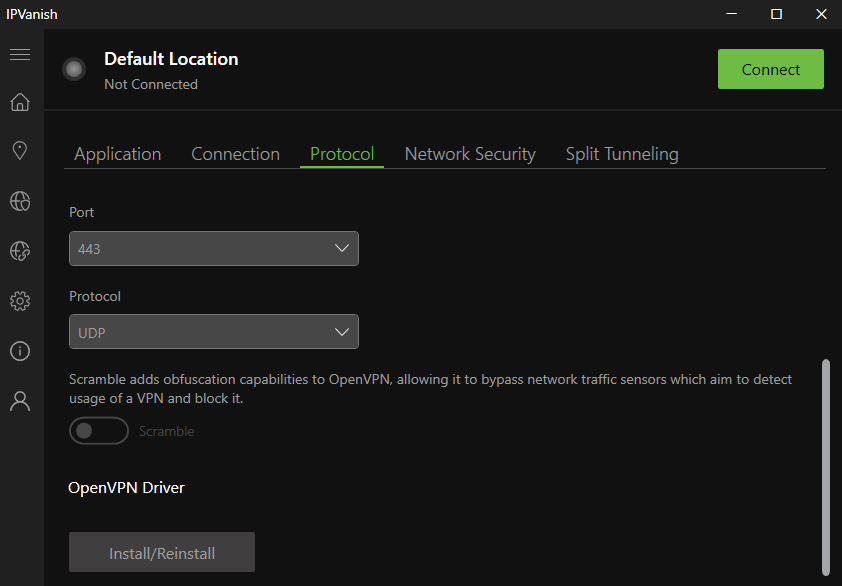Open locations via map pin icon
This screenshot has width=842, height=586.
20,150
